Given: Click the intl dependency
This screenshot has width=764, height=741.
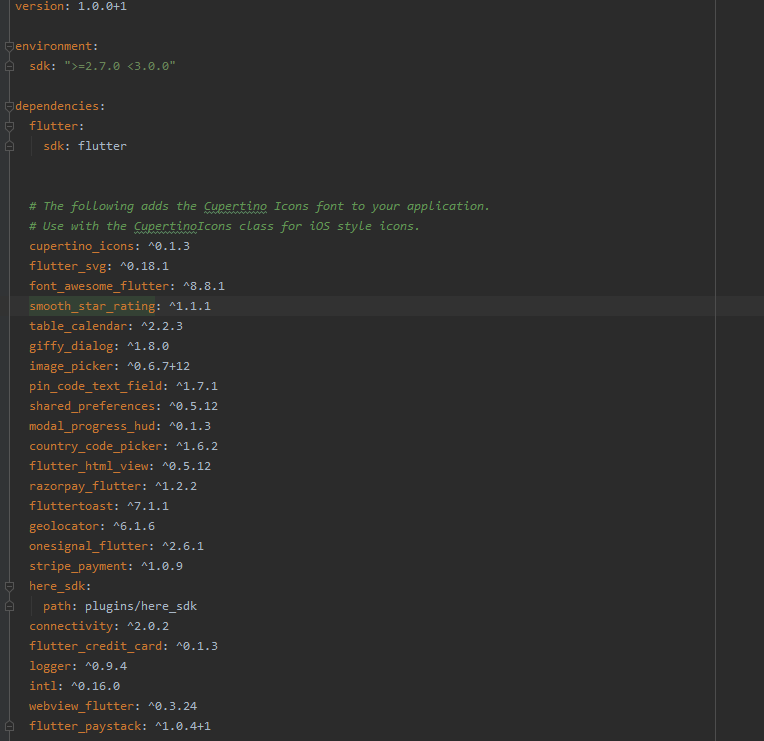Looking at the screenshot, I should [75, 686].
